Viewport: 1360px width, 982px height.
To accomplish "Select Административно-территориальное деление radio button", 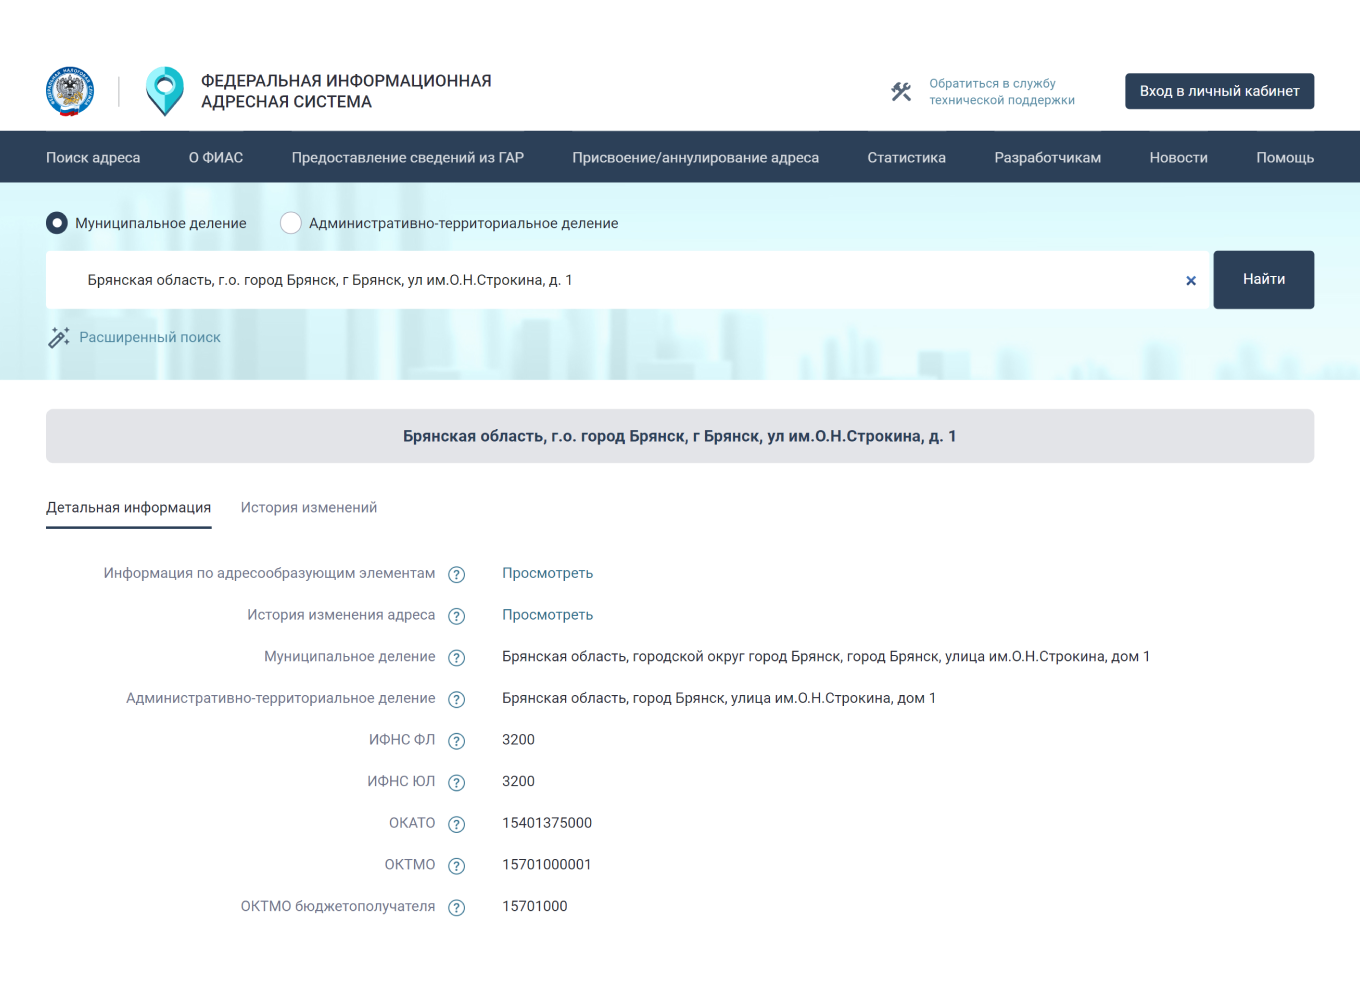I will click(291, 223).
